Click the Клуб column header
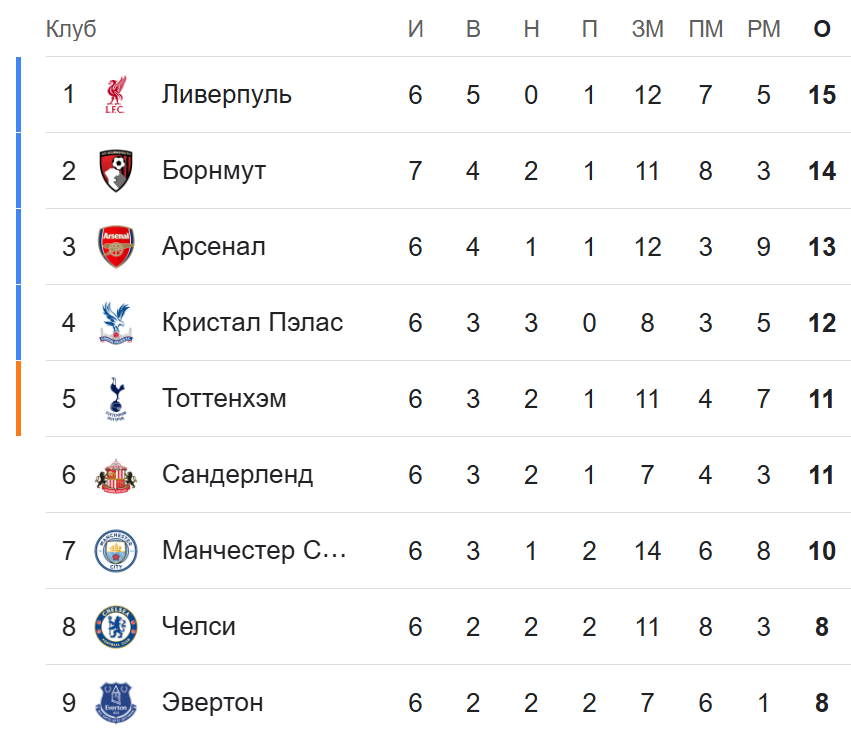The width and height of the screenshot is (851, 739). click(x=71, y=29)
